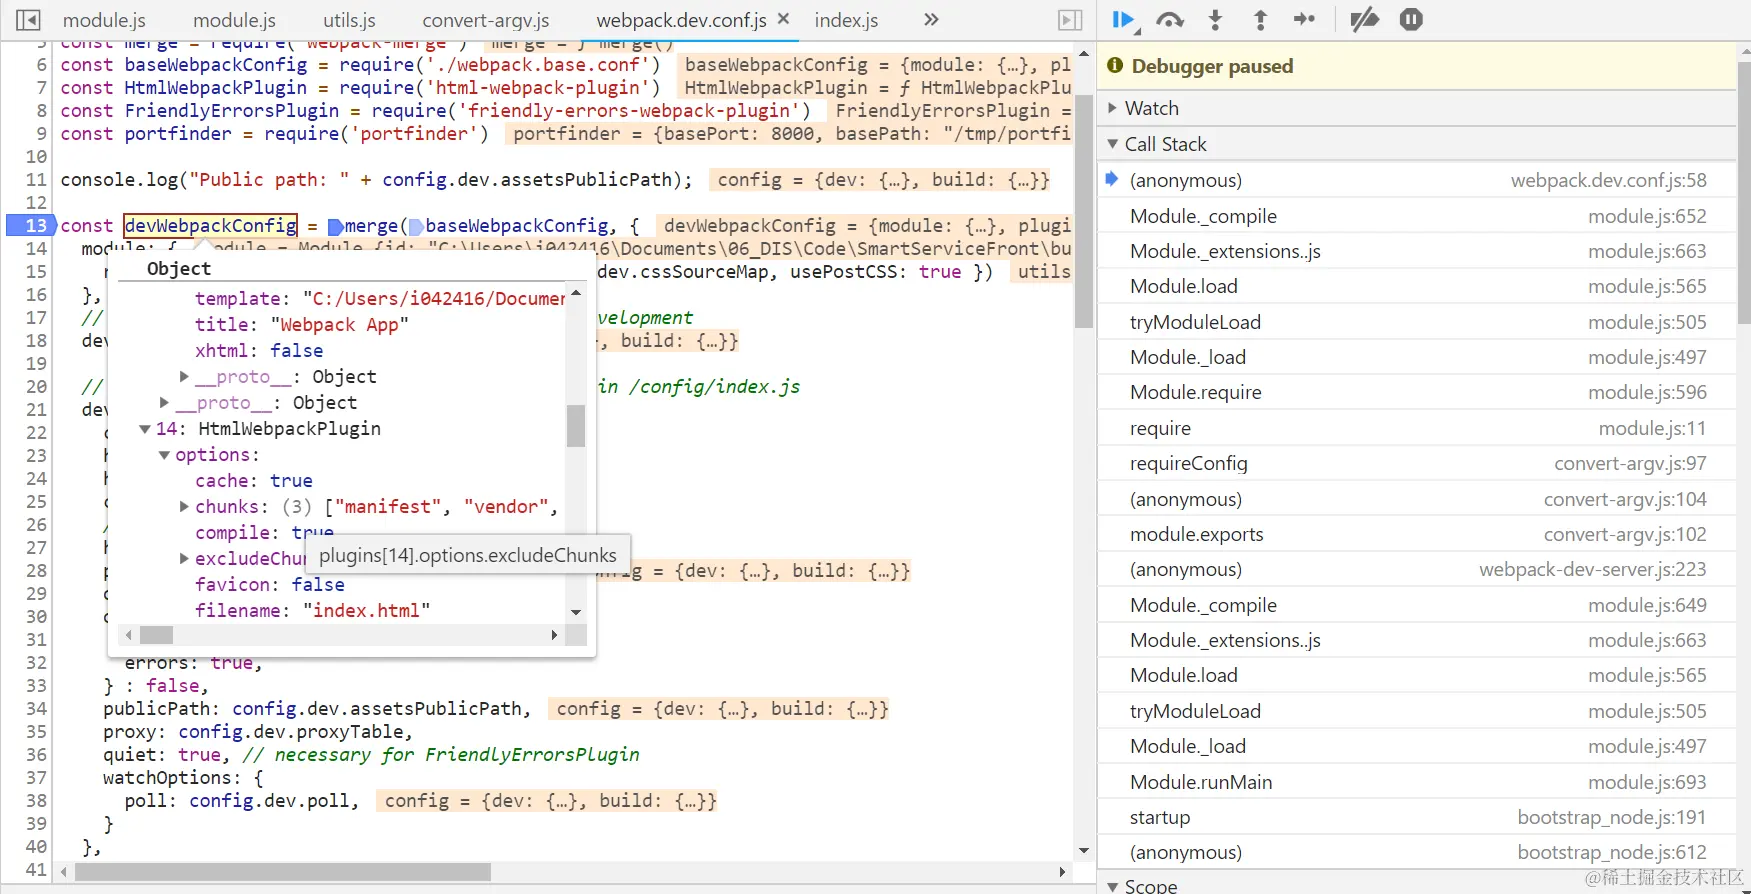Click the object popup vertical scrollbar thumb
Screen dimensions: 1751x894
point(576,426)
